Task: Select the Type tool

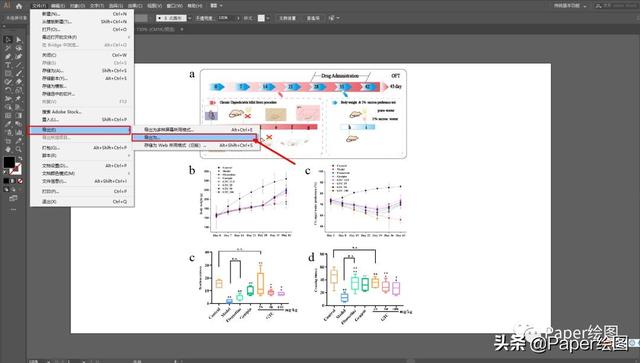Action: [x=8, y=65]
